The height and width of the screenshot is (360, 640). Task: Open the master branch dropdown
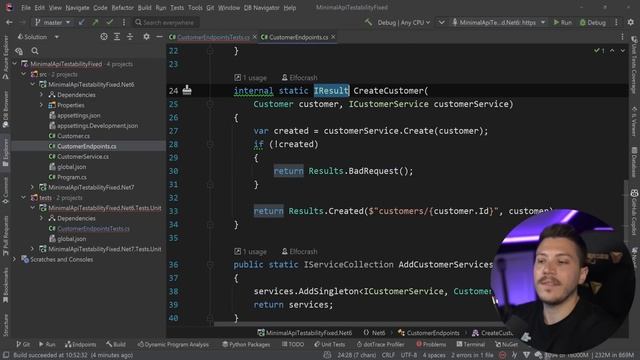pos(53,22)
